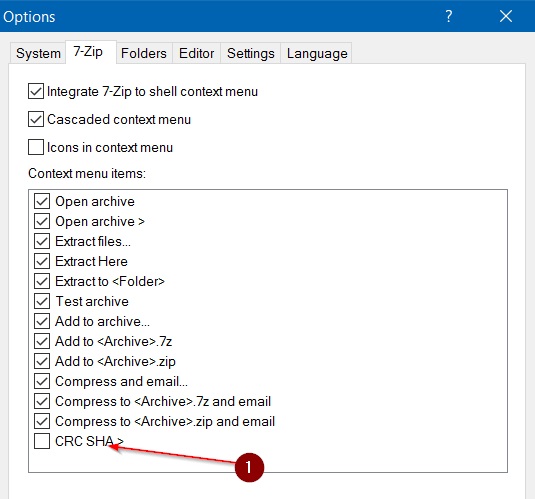The height and width of the screenshot is (499, 535).
Task: Uncheck Add to <Archive>.7z
Action: [x=42, y=341]
